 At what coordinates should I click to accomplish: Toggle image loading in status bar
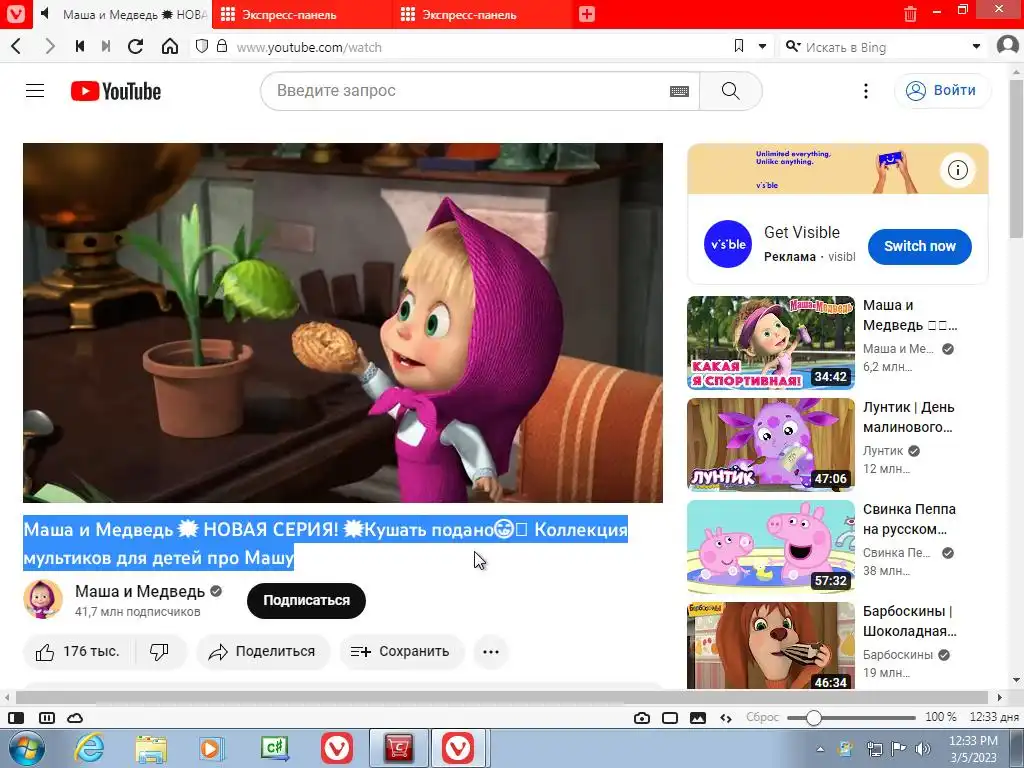(697, 718)
